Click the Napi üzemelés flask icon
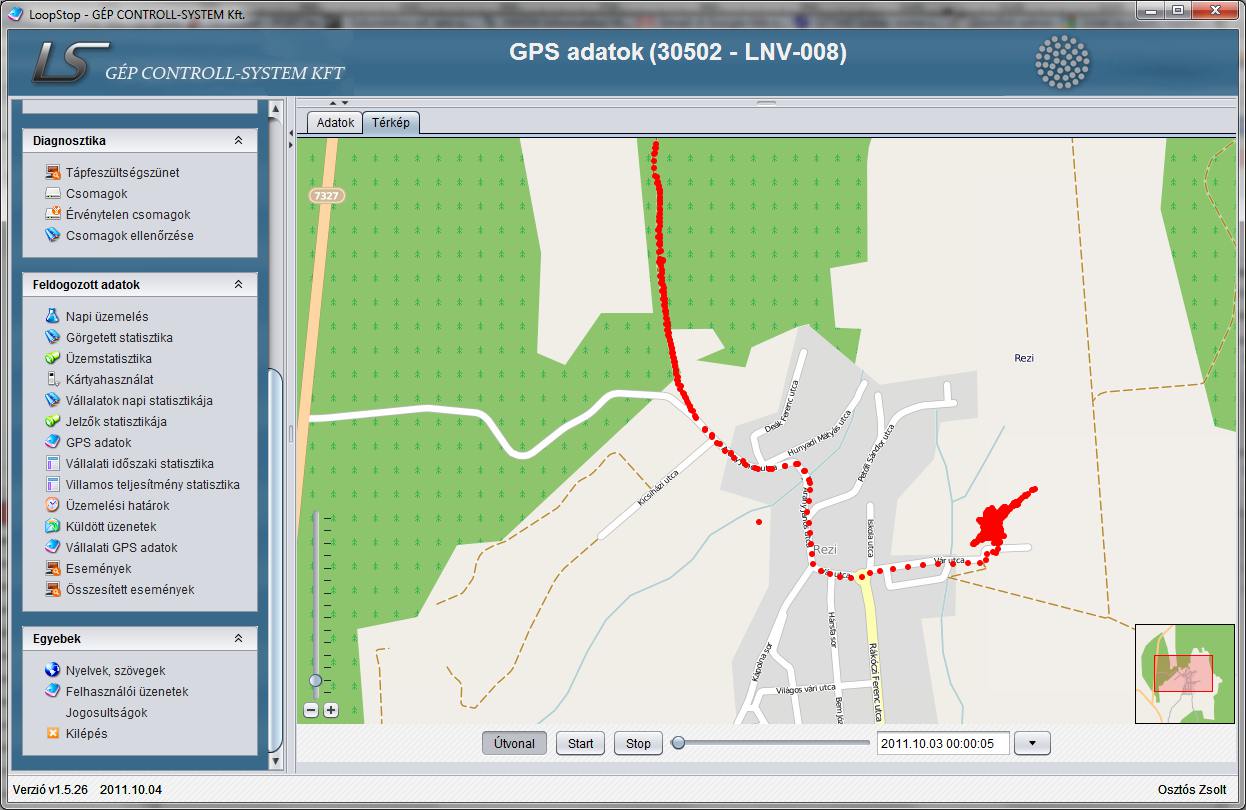This screenshot has height=810, width=1246. (54, 317)
